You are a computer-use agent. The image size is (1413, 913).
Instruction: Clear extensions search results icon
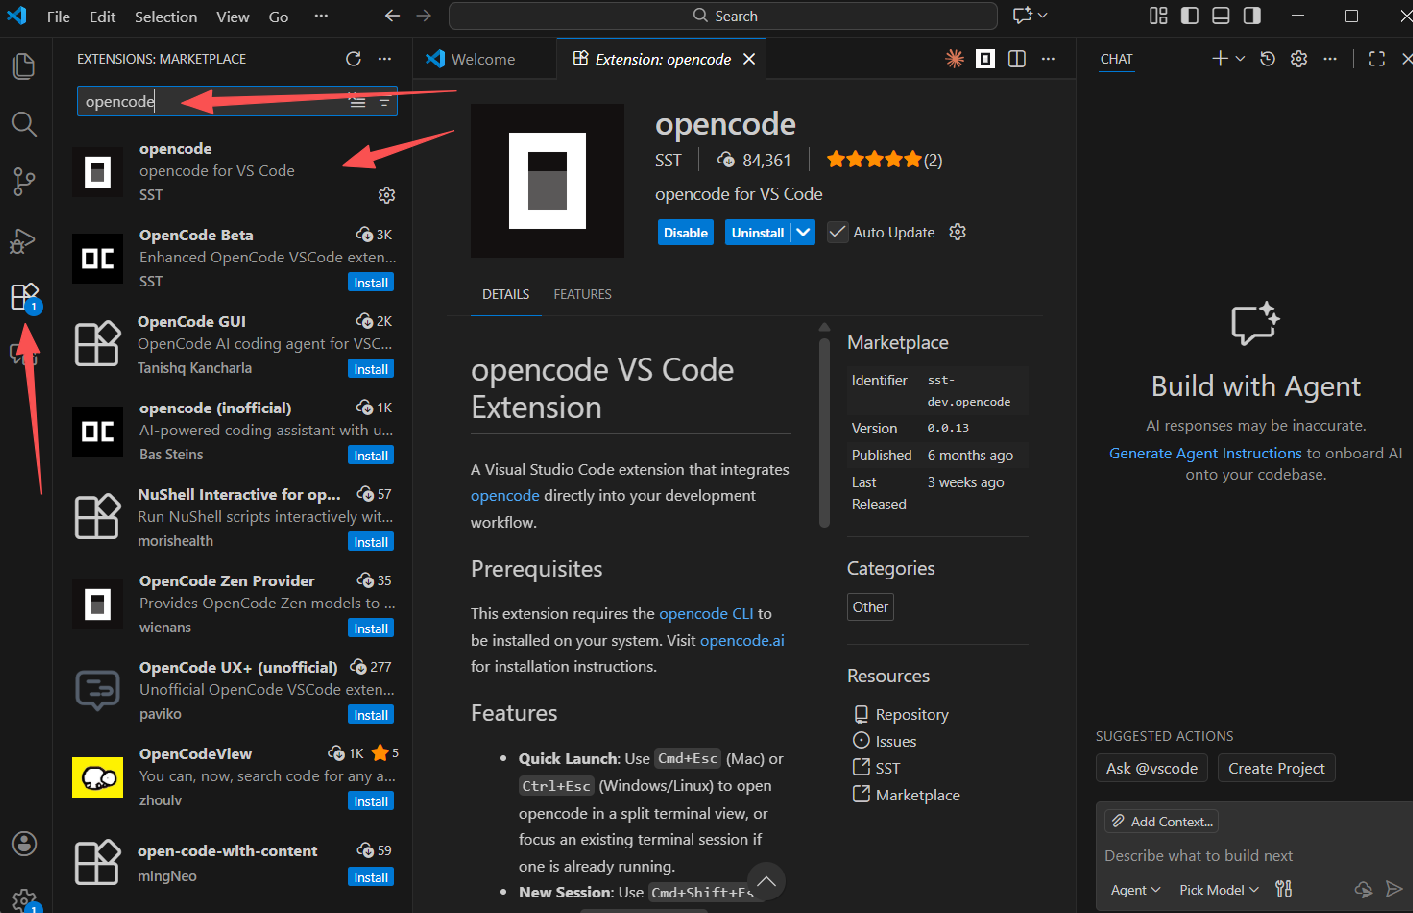click(x=357, y=101)
